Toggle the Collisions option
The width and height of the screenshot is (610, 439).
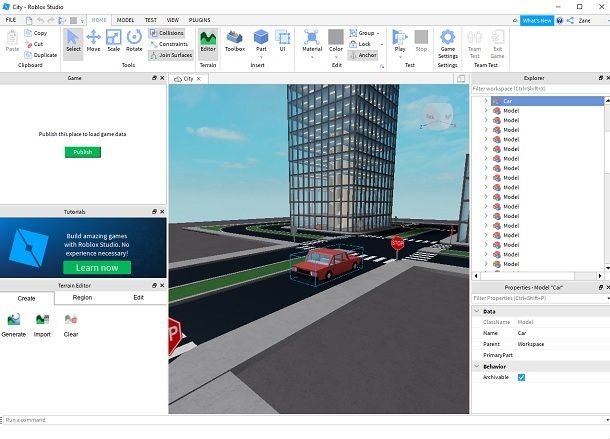[x=166, y=33]
